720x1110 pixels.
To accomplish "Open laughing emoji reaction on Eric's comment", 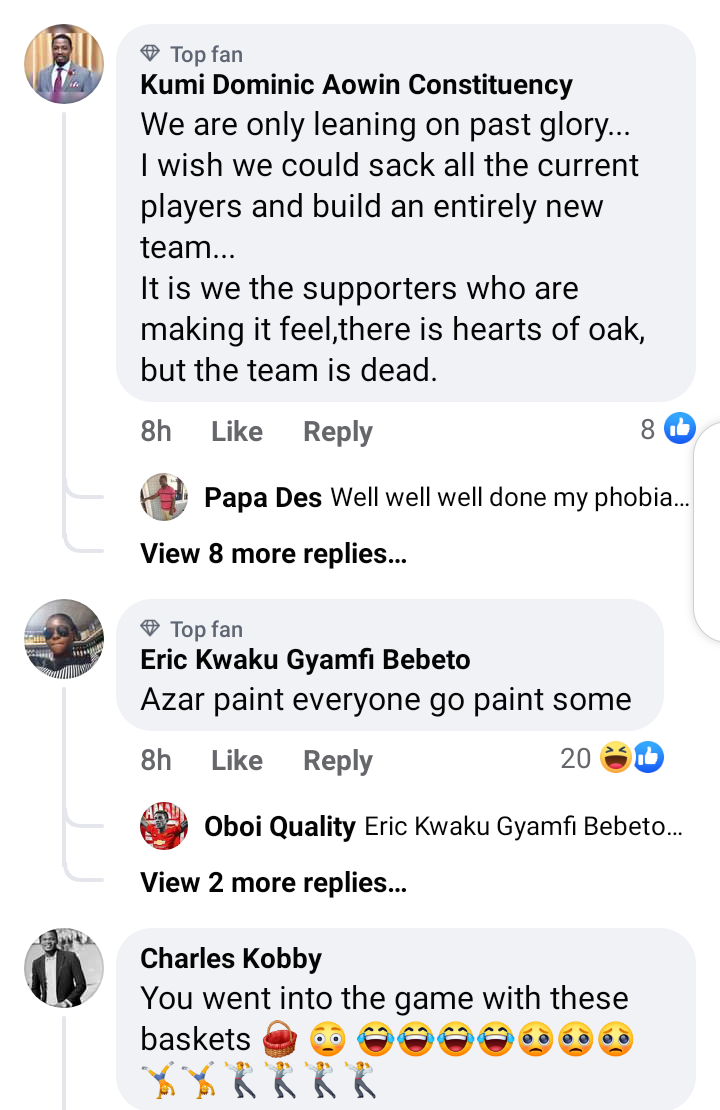I will 615,758.
